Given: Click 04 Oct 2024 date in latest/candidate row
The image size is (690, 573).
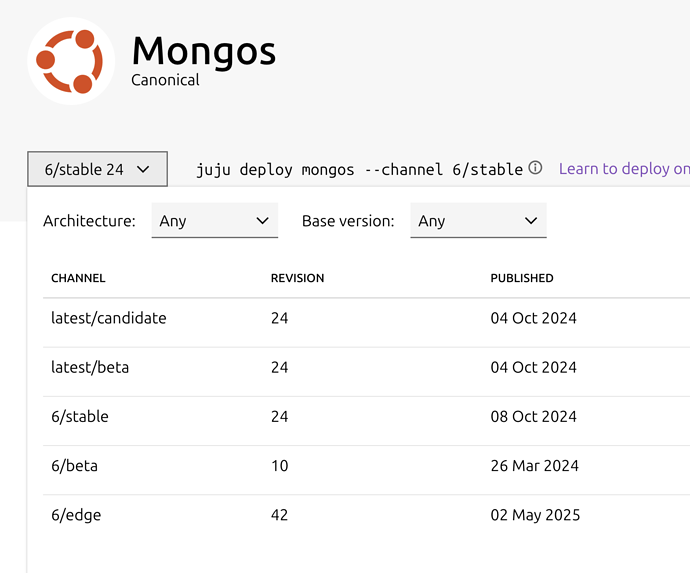Looking at the screenshot, I should tap(533, 318).
